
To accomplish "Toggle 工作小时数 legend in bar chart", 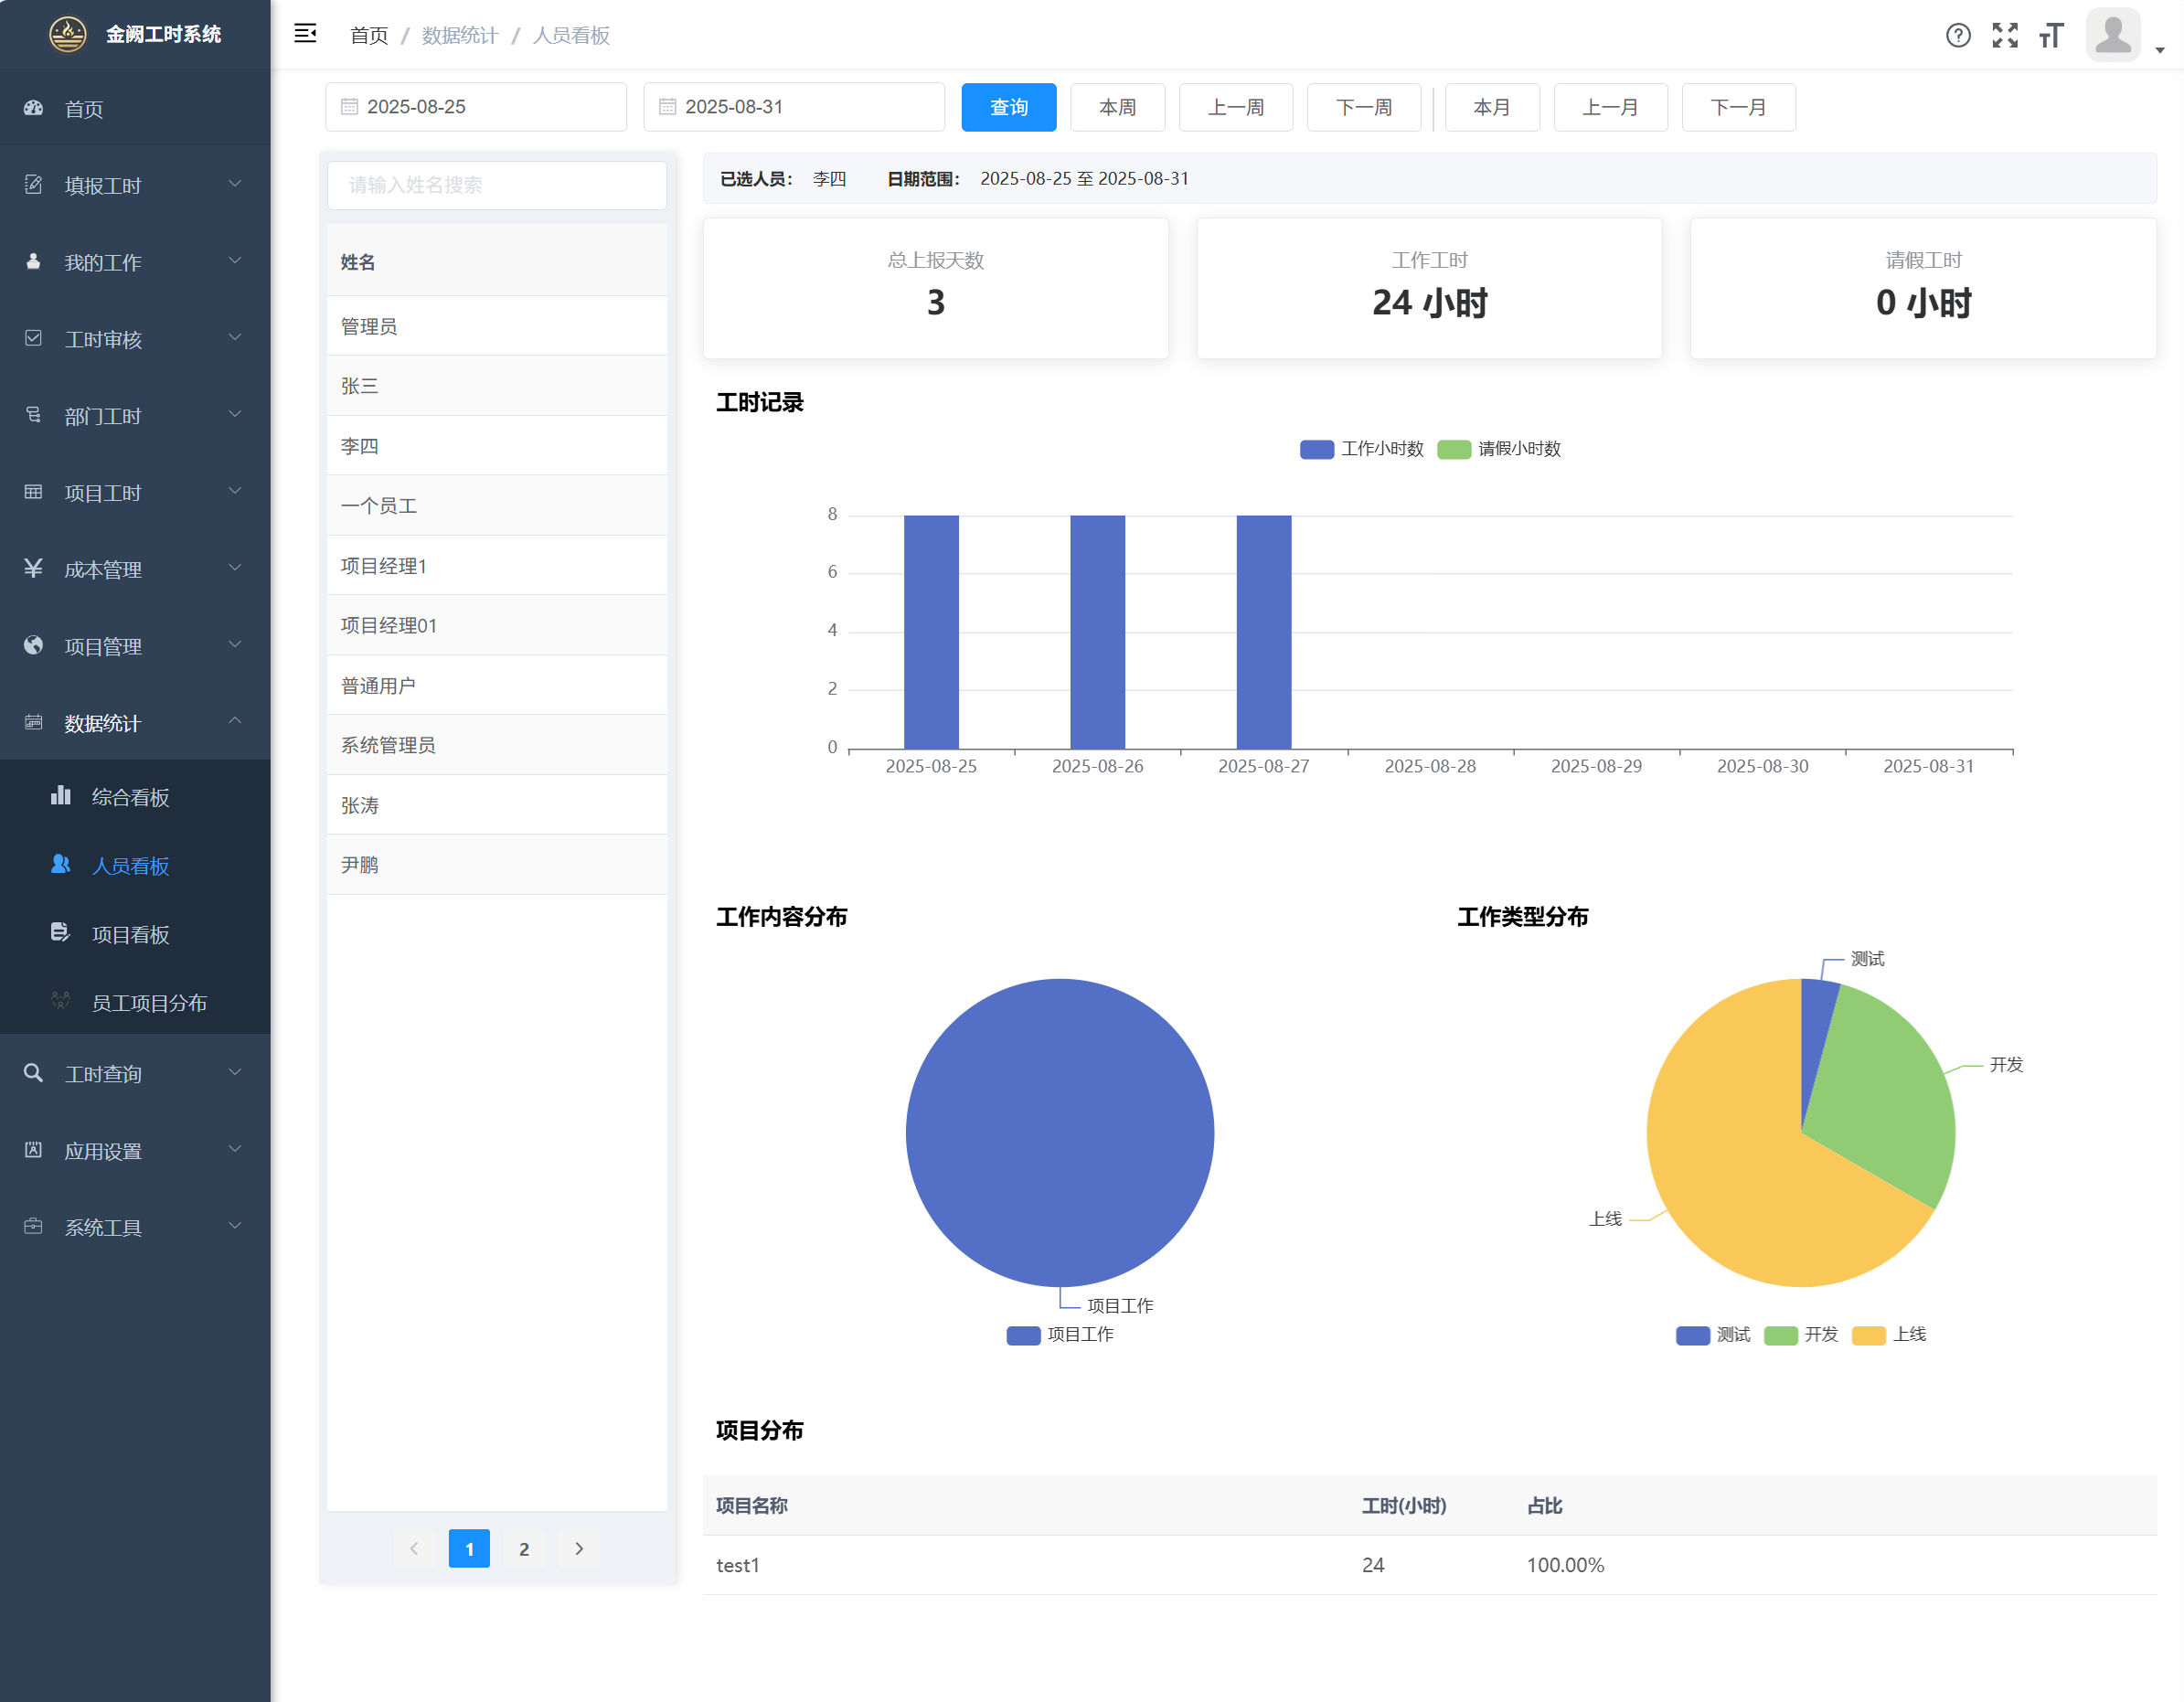I will [x=1316, y=449].
